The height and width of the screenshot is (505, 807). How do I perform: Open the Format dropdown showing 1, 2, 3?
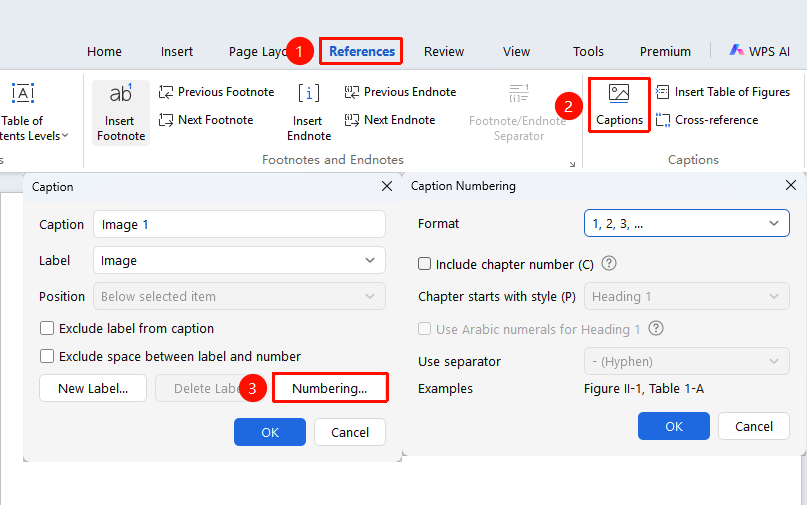[x=687, y=223]
